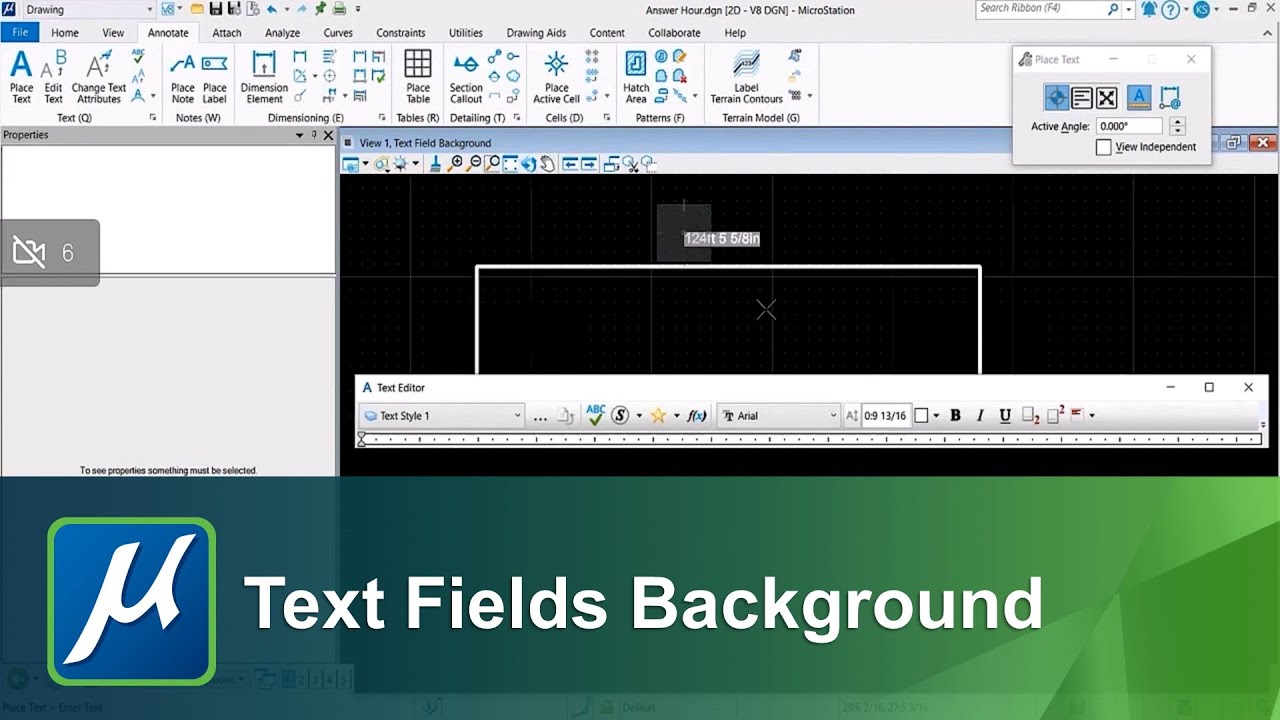
Task: Select the Place Text tool in ribbon
Action: (21, 77)
